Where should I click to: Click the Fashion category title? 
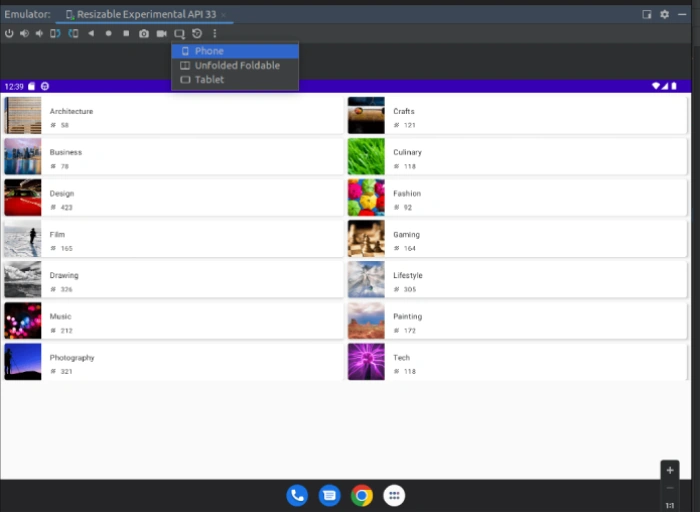pyautogui.click(x=407, y=193)
